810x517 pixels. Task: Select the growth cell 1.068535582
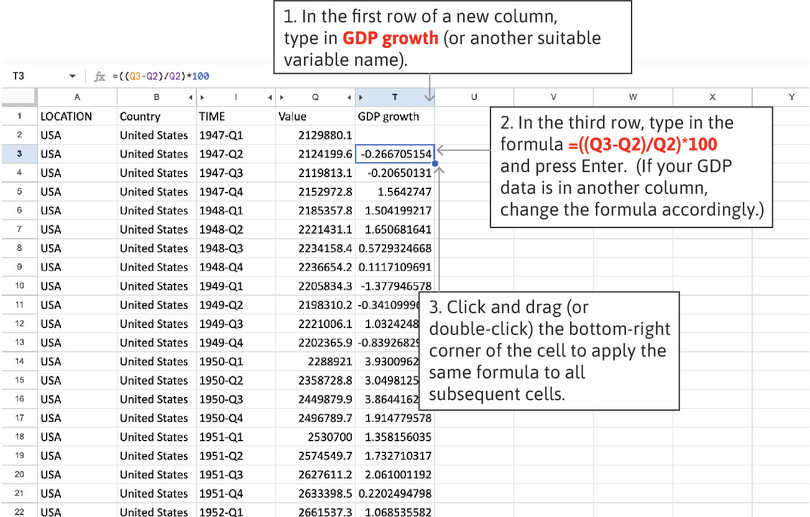(395, 511)
